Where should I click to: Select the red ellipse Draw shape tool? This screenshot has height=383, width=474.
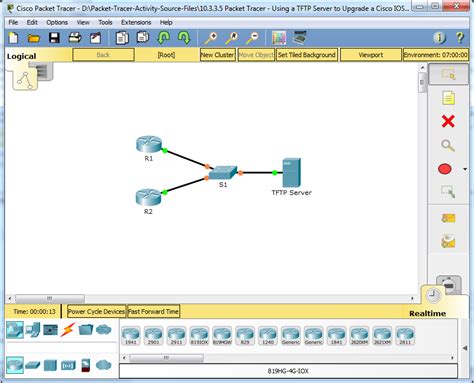pyautogui.click(x=445, y=169)
